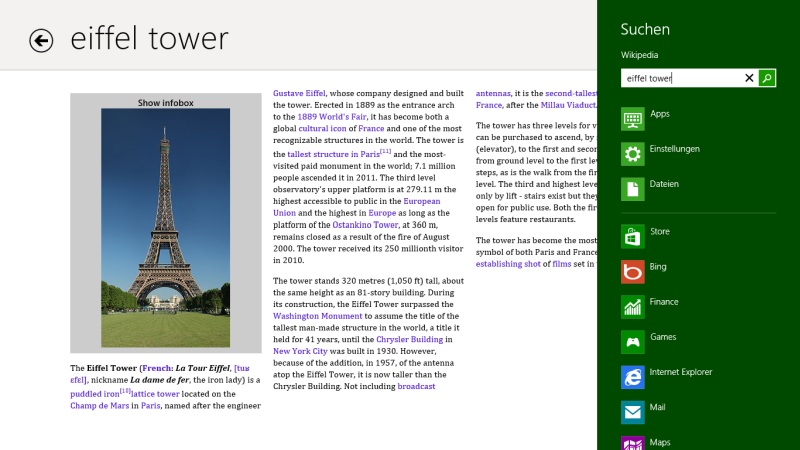Go back using the arrow button
Viewport: 800px width, 450px height.
point(41,40)
